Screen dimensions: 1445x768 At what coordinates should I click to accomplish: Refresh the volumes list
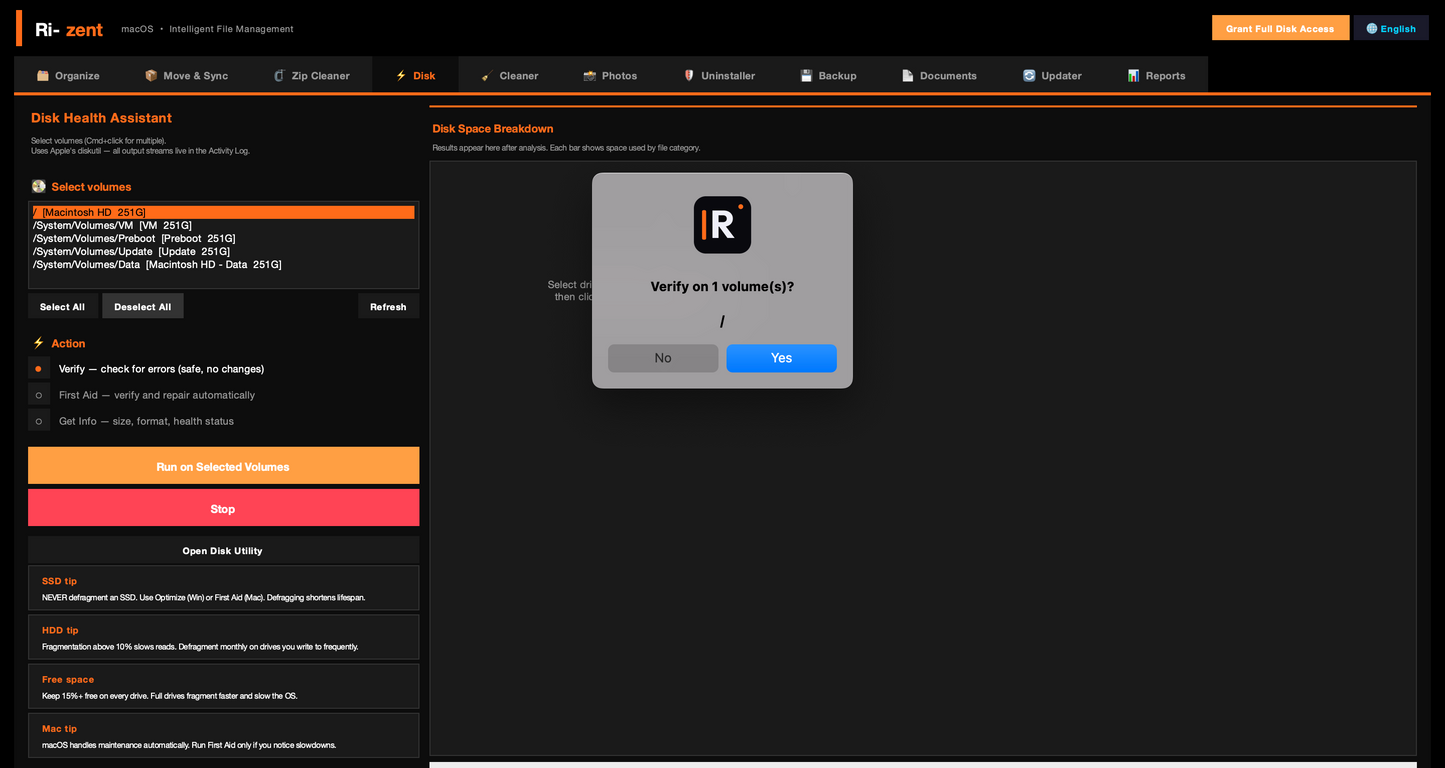coord(388,306)
